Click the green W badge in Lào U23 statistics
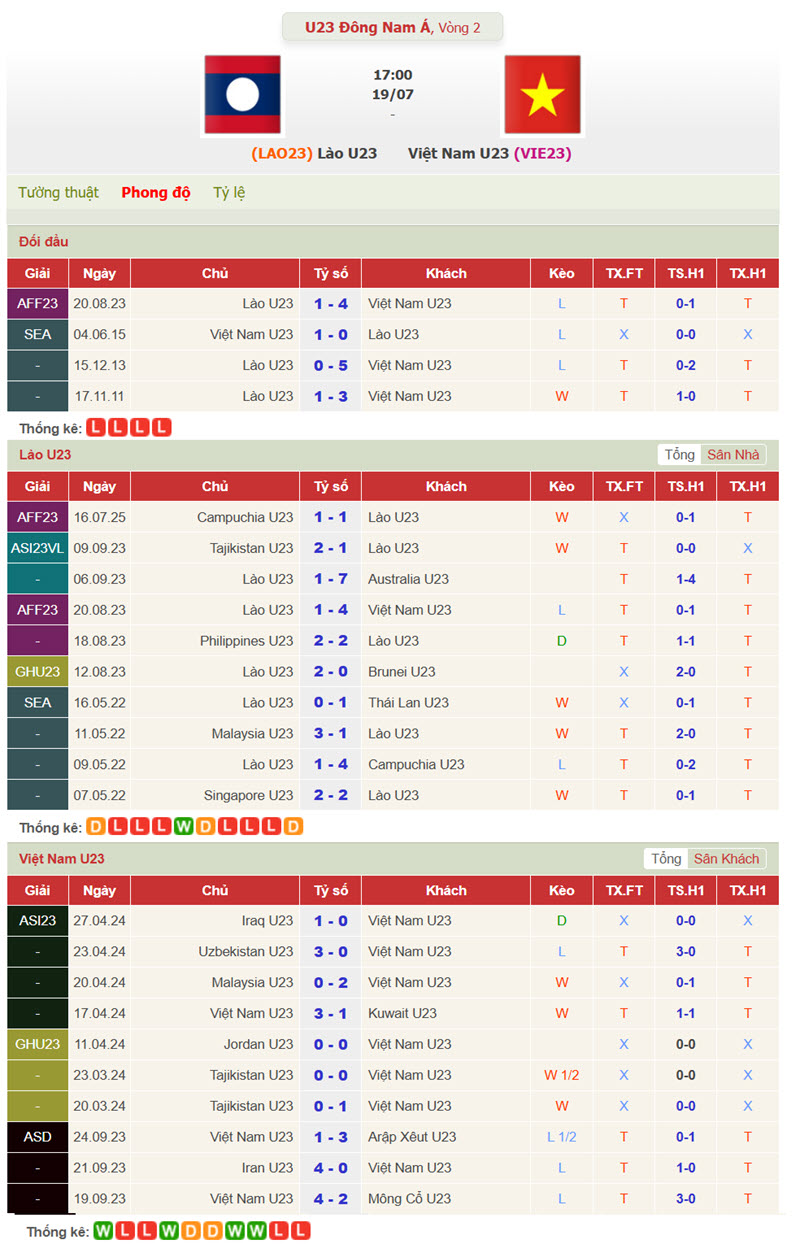Image resolution: width=800 pixels, height=1244 pixels. click(183, 828)
